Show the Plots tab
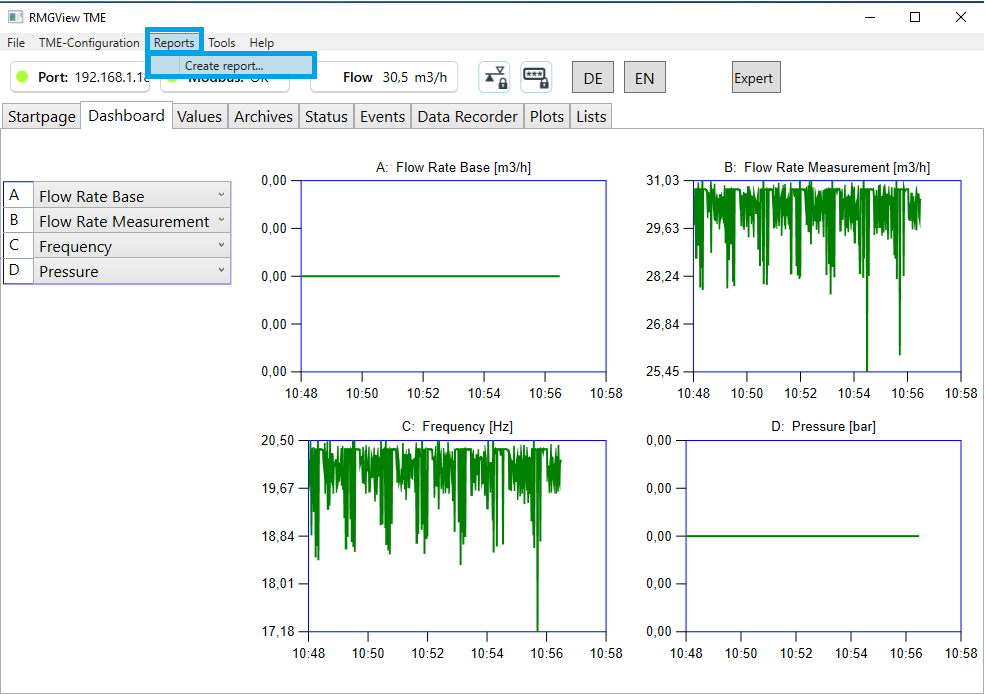The height and width of the screenshot is (694, 986). 546,117
